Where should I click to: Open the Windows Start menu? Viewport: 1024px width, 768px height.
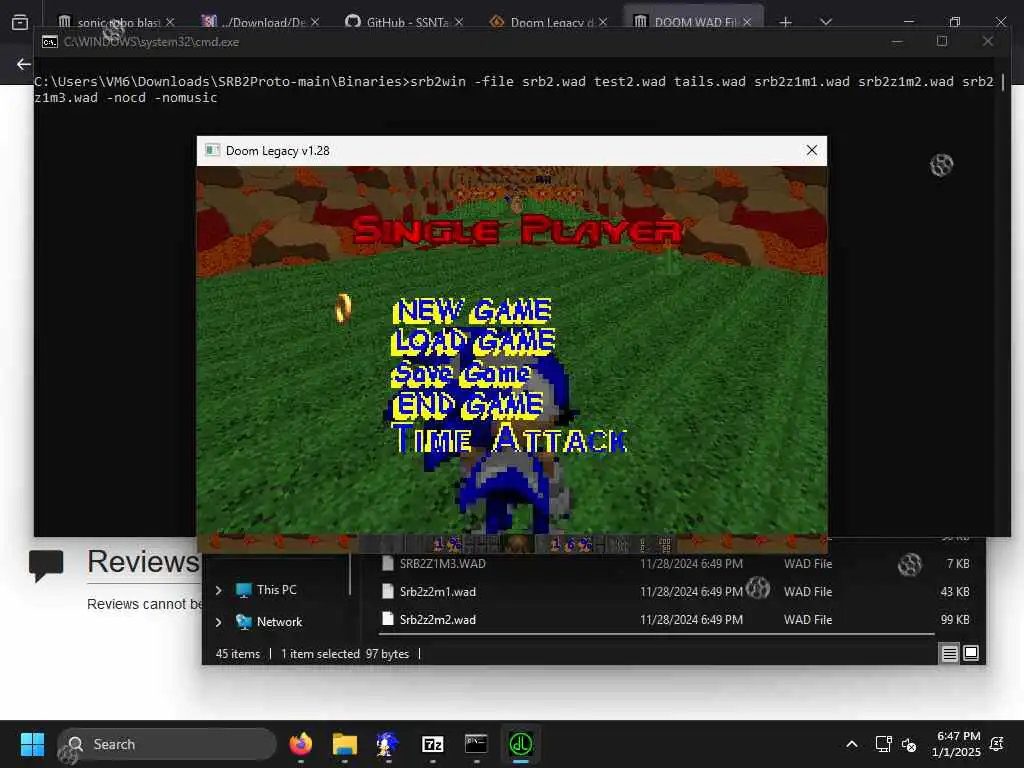pyautogui.click(x=32, y=744)
